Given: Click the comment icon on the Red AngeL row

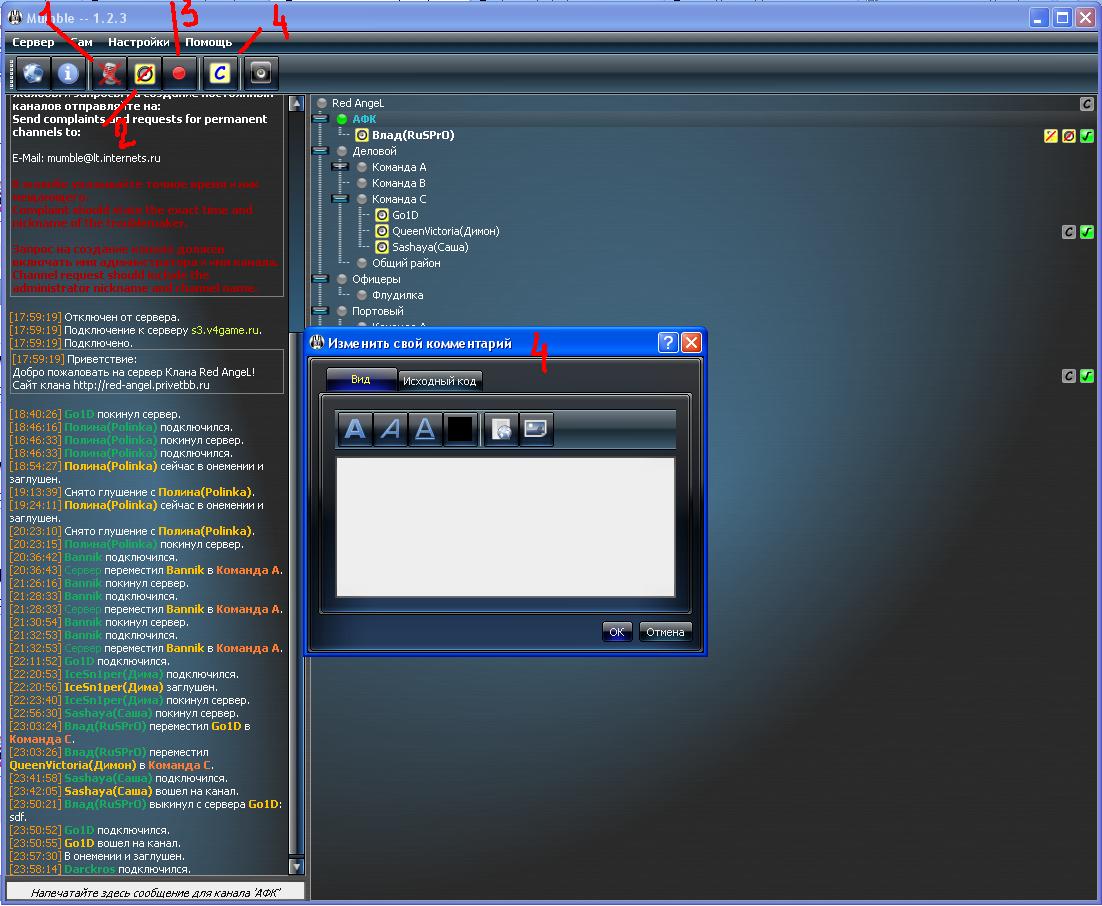Looking at the screenshot, I should 1087,104.
